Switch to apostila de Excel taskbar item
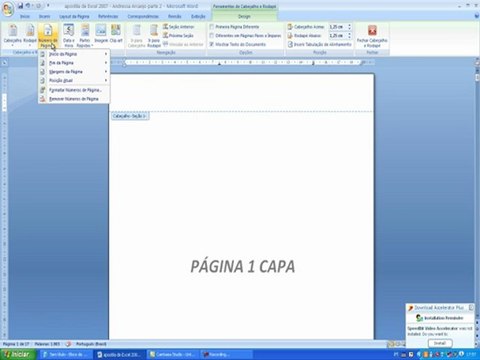 (x=120, y=354)
